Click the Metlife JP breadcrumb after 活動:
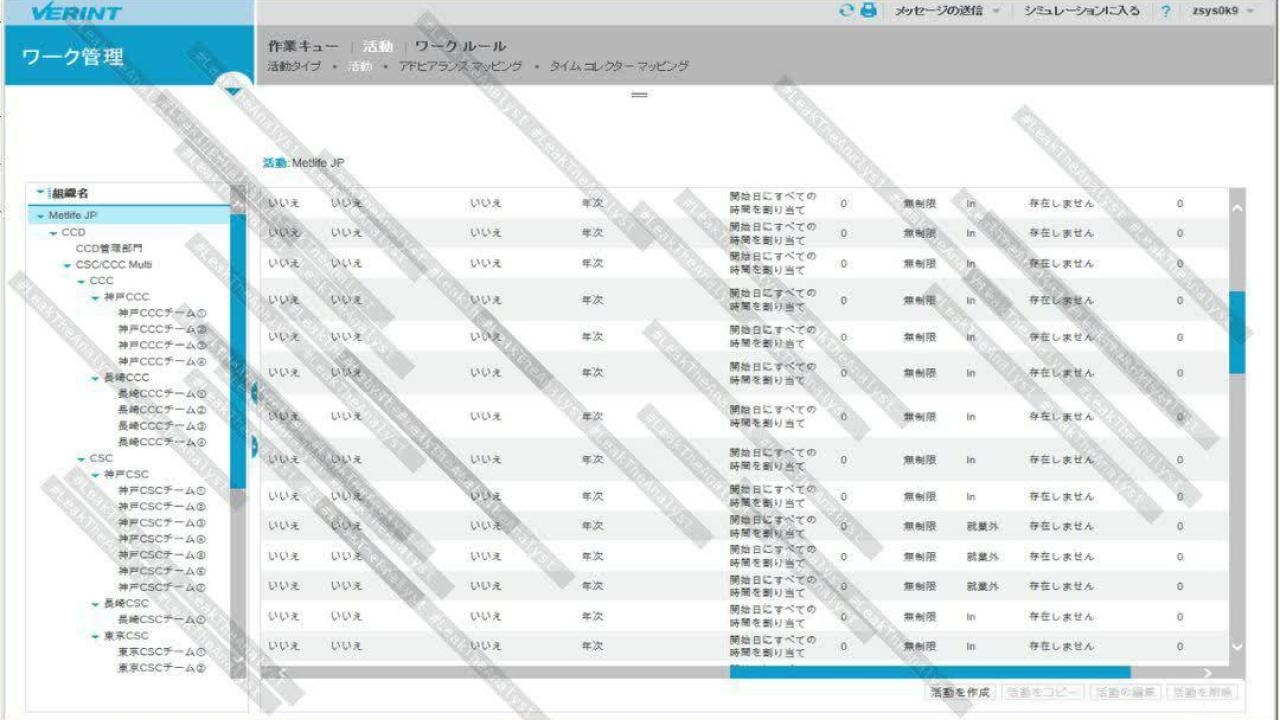Screen dimensions: 1280x720 click(x=318, y=162)
